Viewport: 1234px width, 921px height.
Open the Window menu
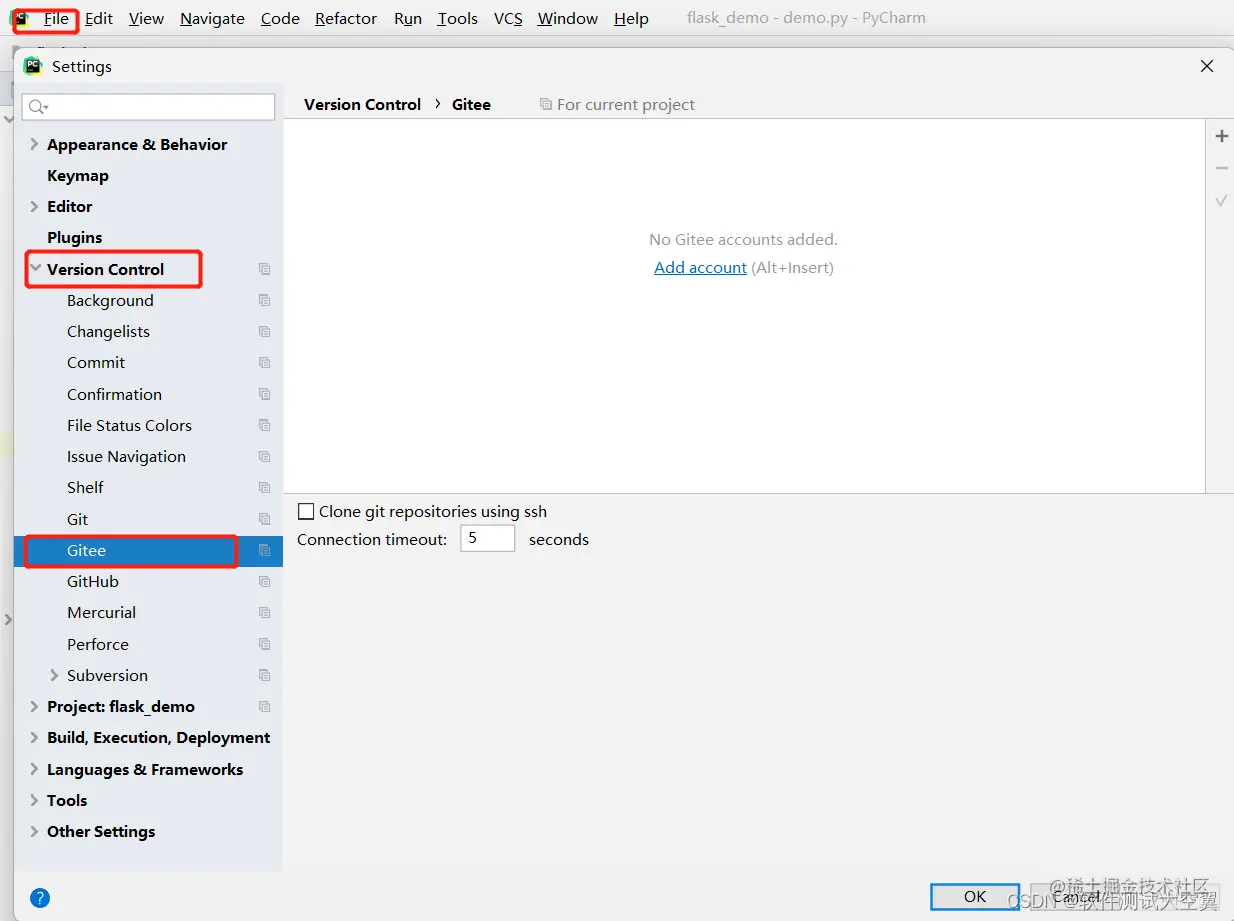tap(567, 18)
